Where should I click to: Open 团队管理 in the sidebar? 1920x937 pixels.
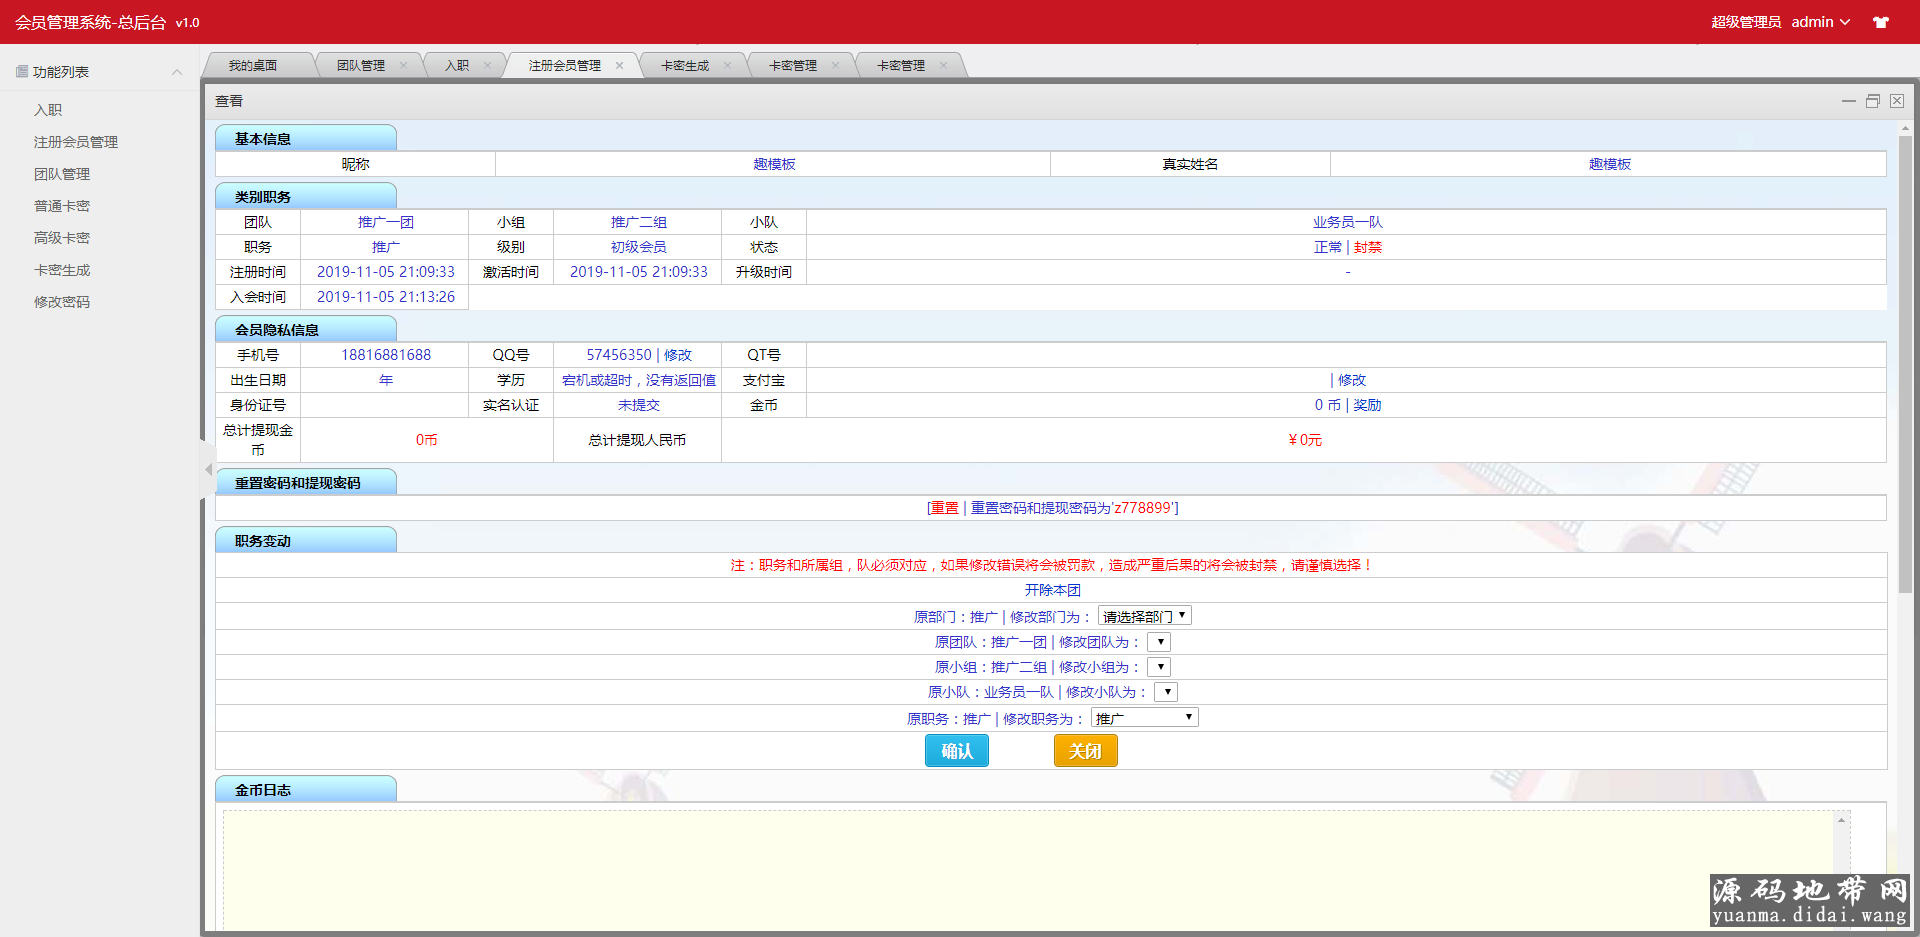(x=62, y=174)
